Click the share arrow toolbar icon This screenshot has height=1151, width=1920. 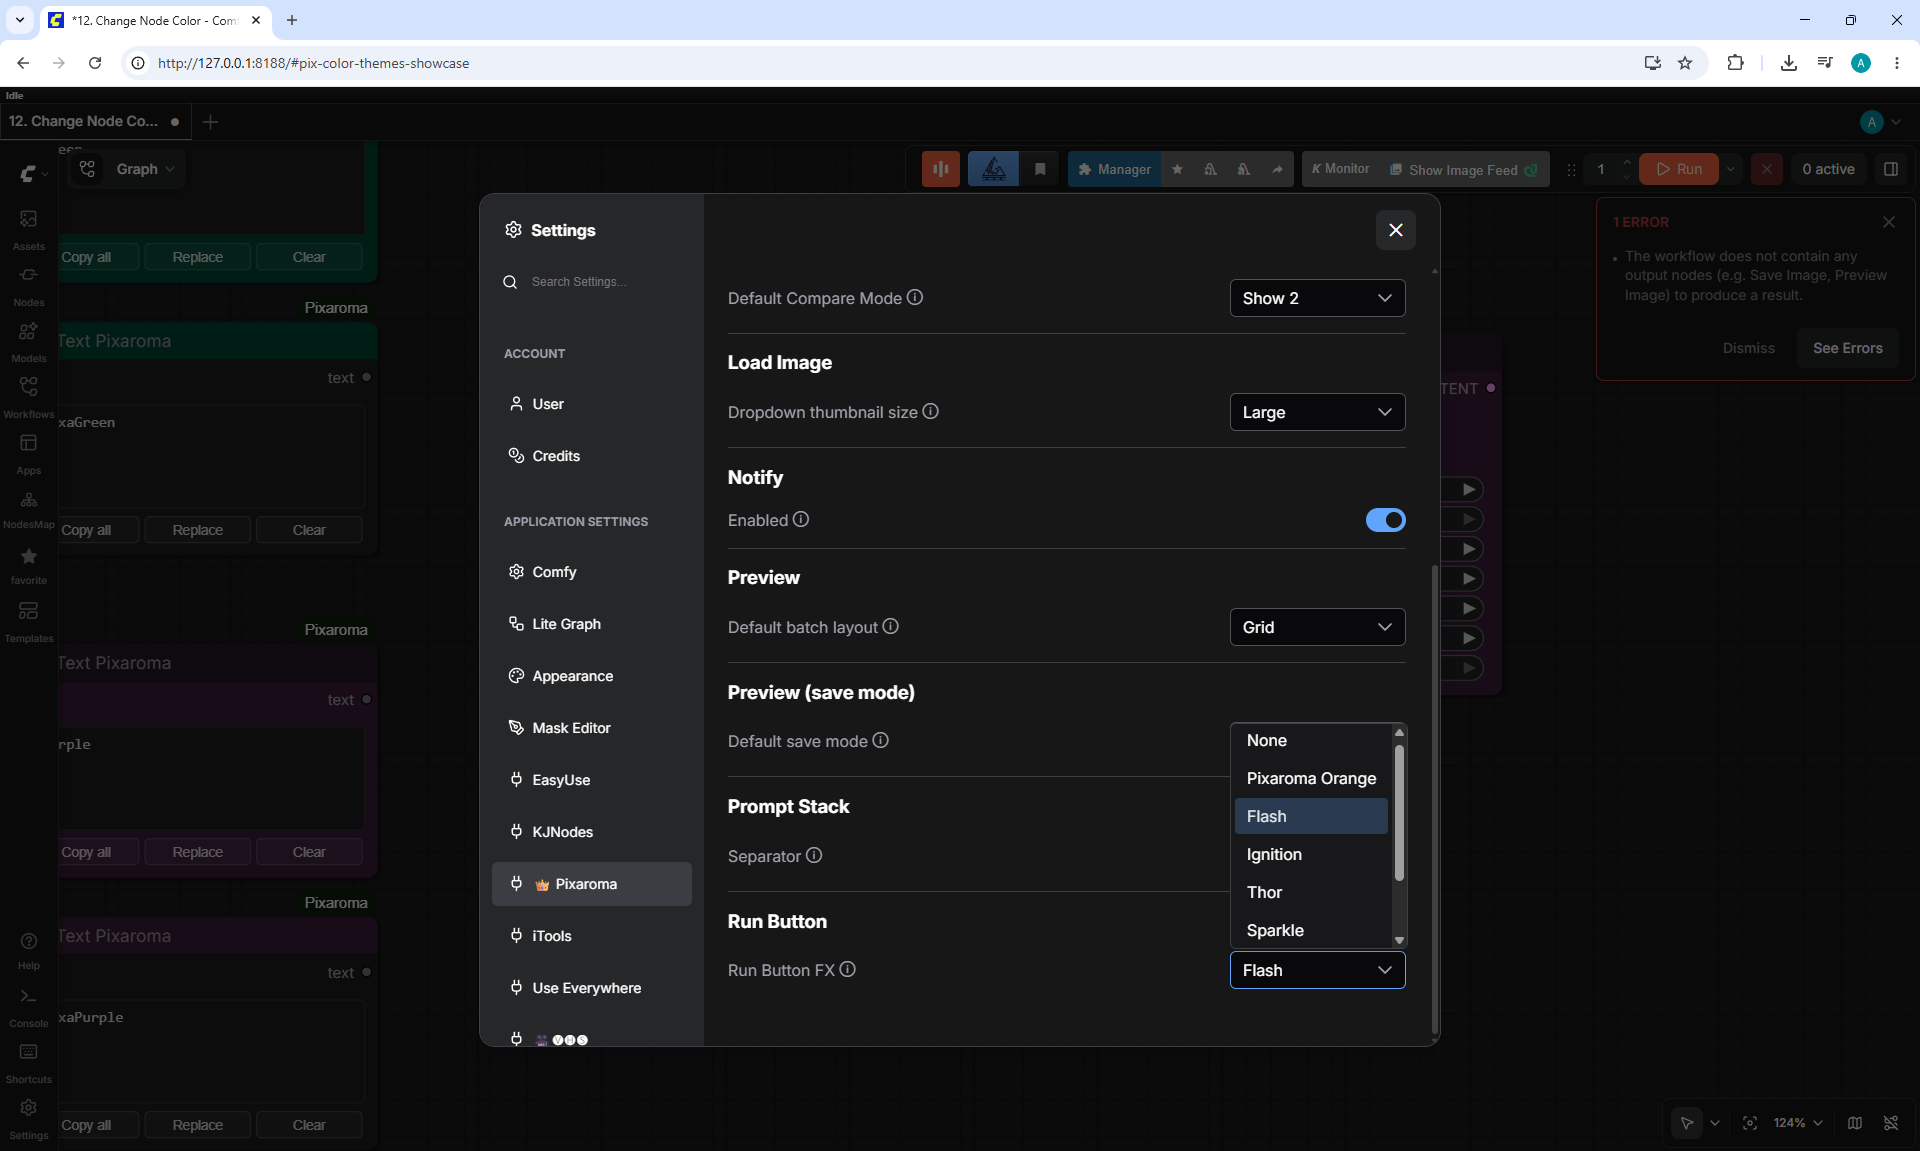1277,169
